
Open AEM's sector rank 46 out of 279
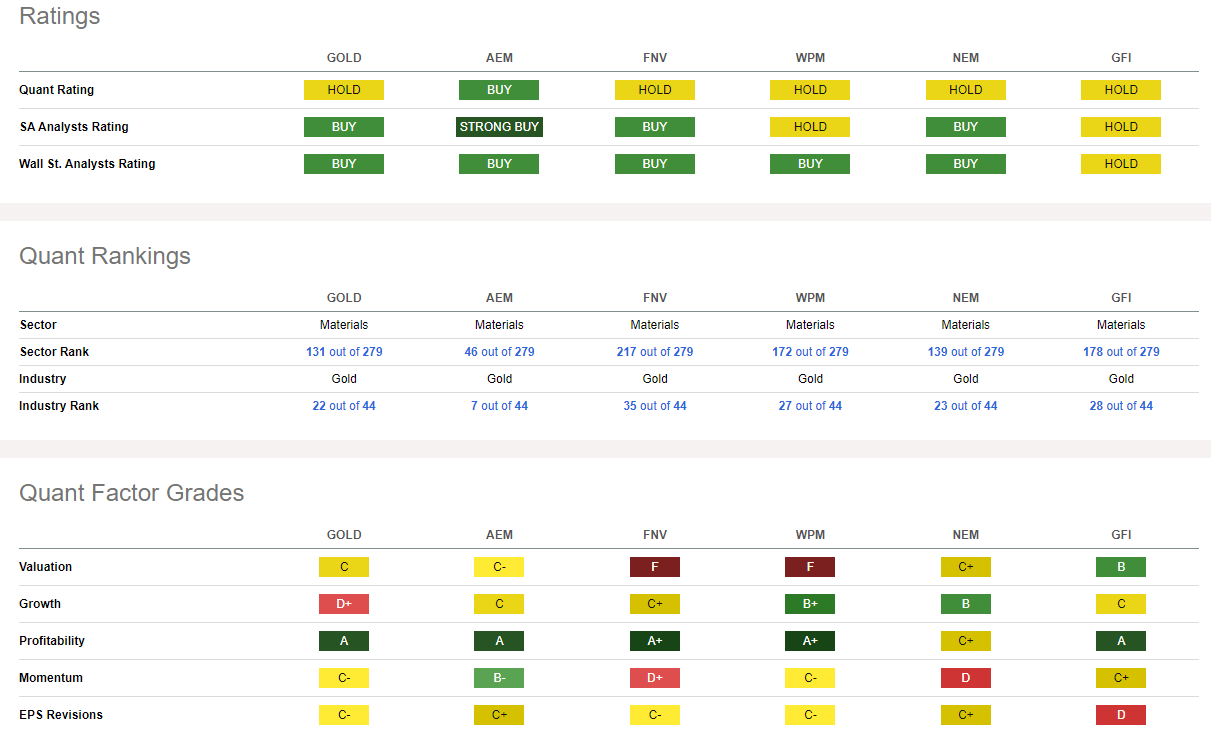(499, 352)
